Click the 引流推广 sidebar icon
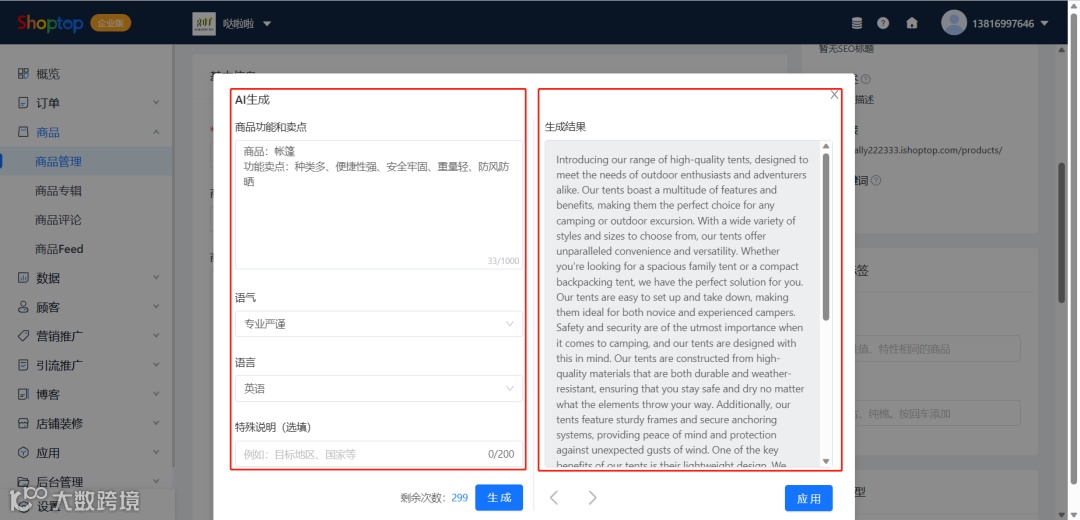Viewport: 1080px width, 520px height. pos(23,365)
